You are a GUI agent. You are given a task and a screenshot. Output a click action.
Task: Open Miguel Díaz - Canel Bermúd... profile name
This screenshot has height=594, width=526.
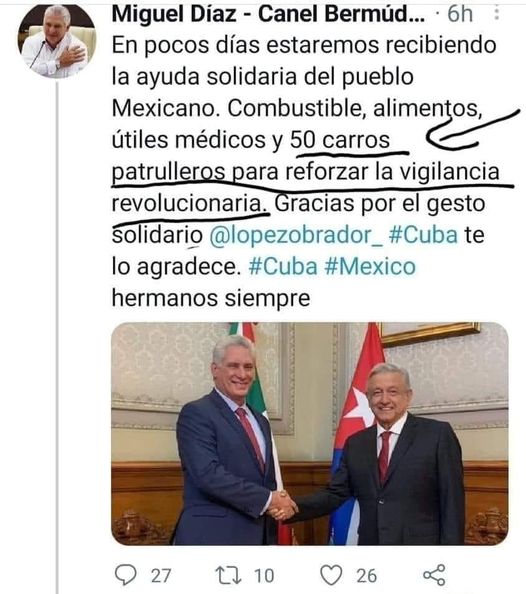[x=268, y=14]
